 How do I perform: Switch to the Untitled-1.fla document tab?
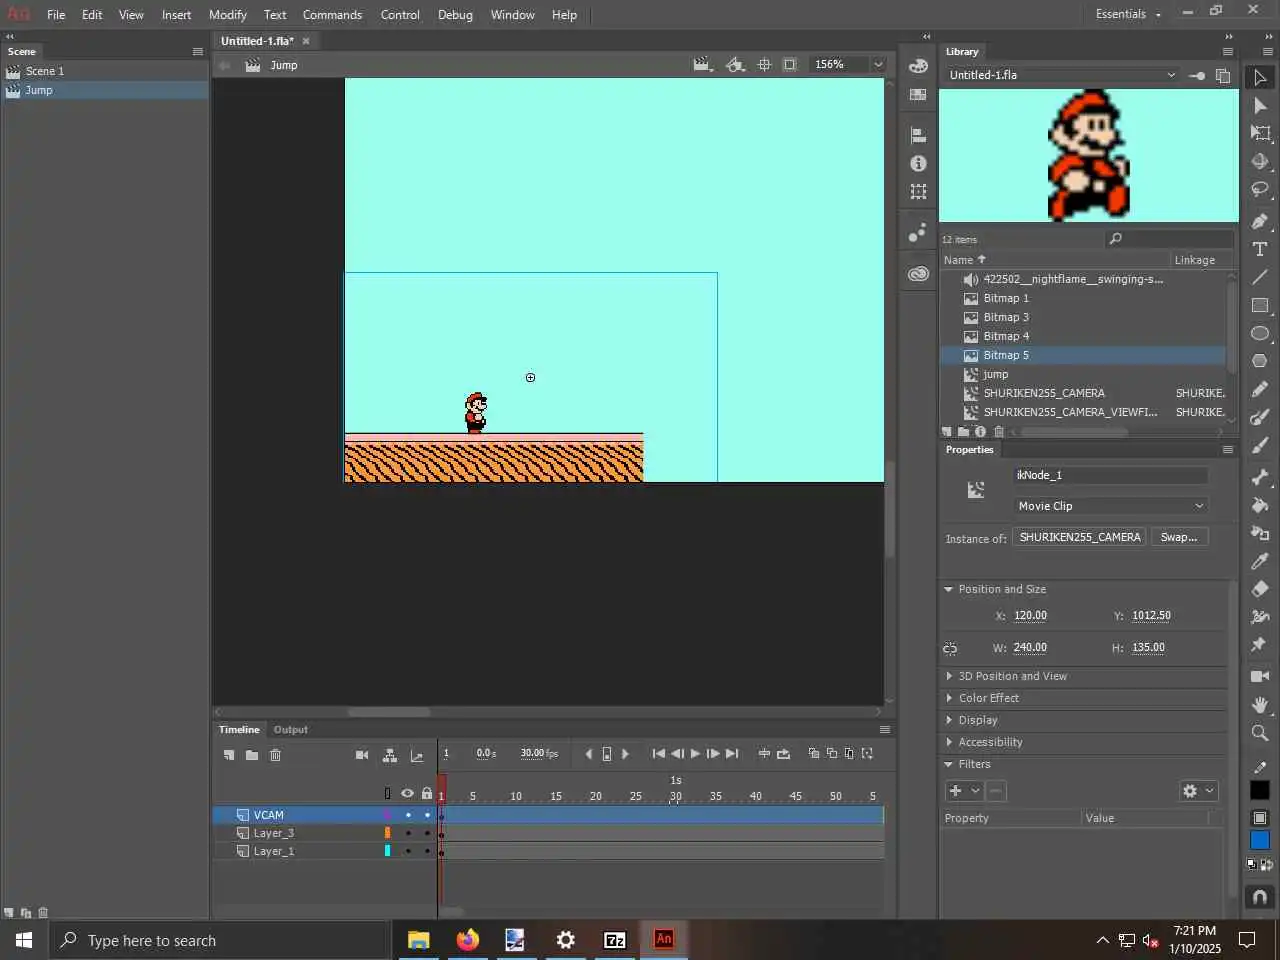[x=257, y=41]
